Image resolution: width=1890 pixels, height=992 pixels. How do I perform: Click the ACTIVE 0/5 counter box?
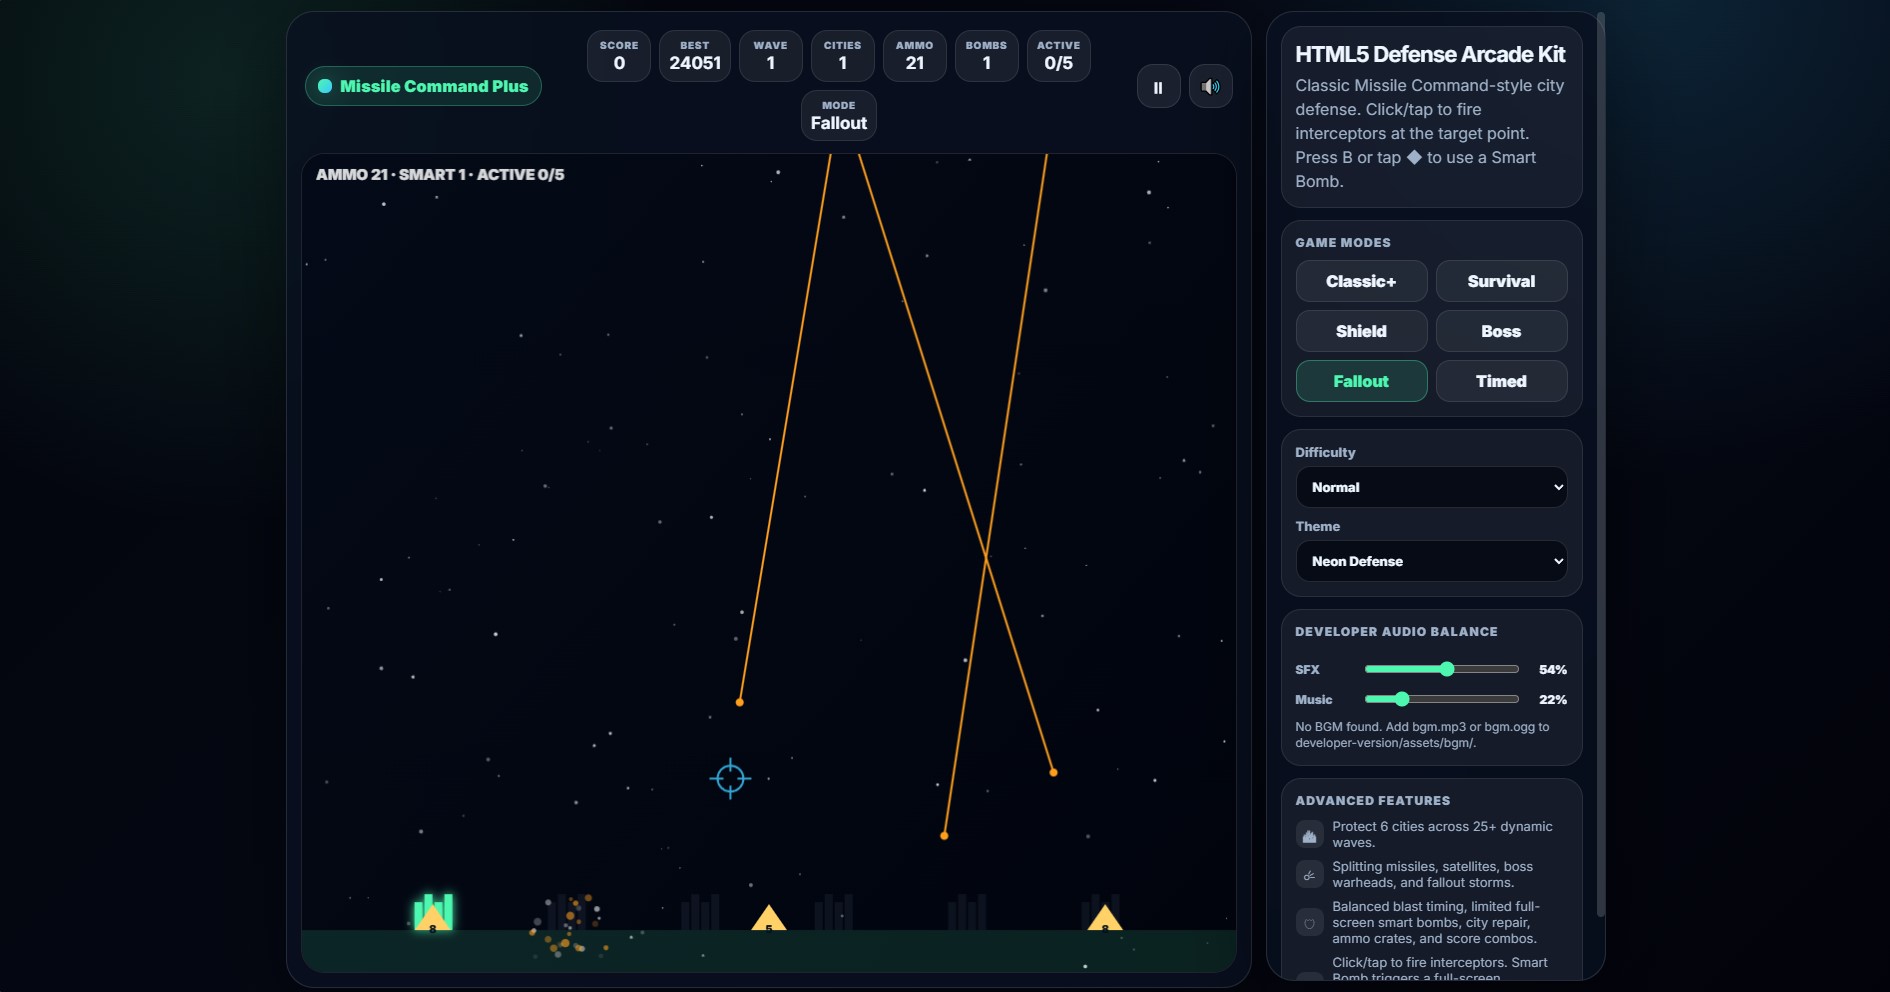pos(1058,56)
